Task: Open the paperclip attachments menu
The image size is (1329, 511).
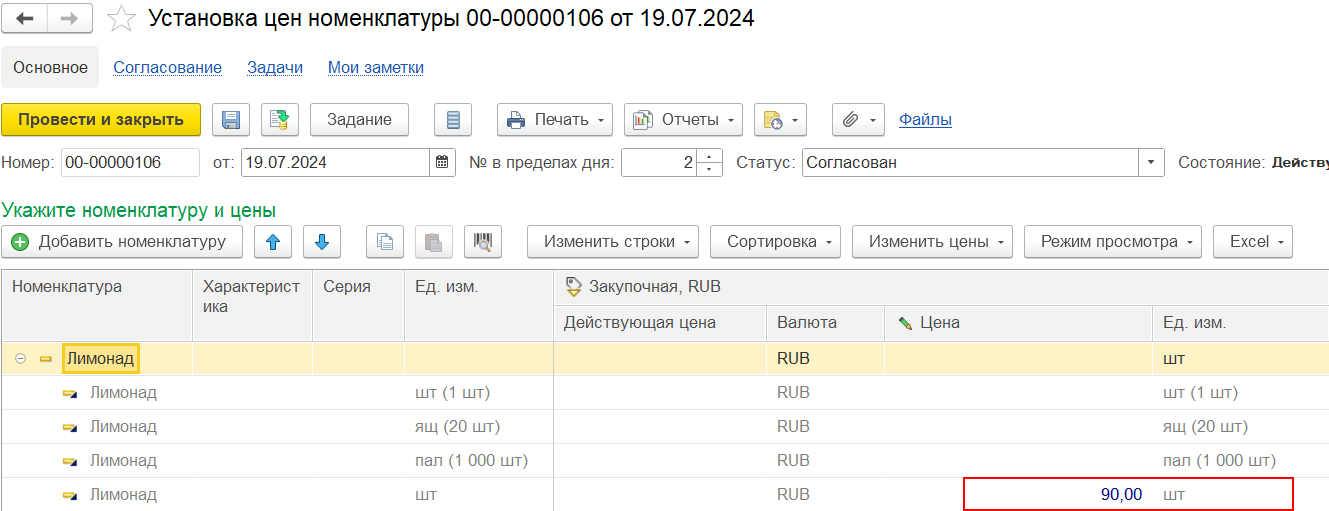Action: point(858,120)
